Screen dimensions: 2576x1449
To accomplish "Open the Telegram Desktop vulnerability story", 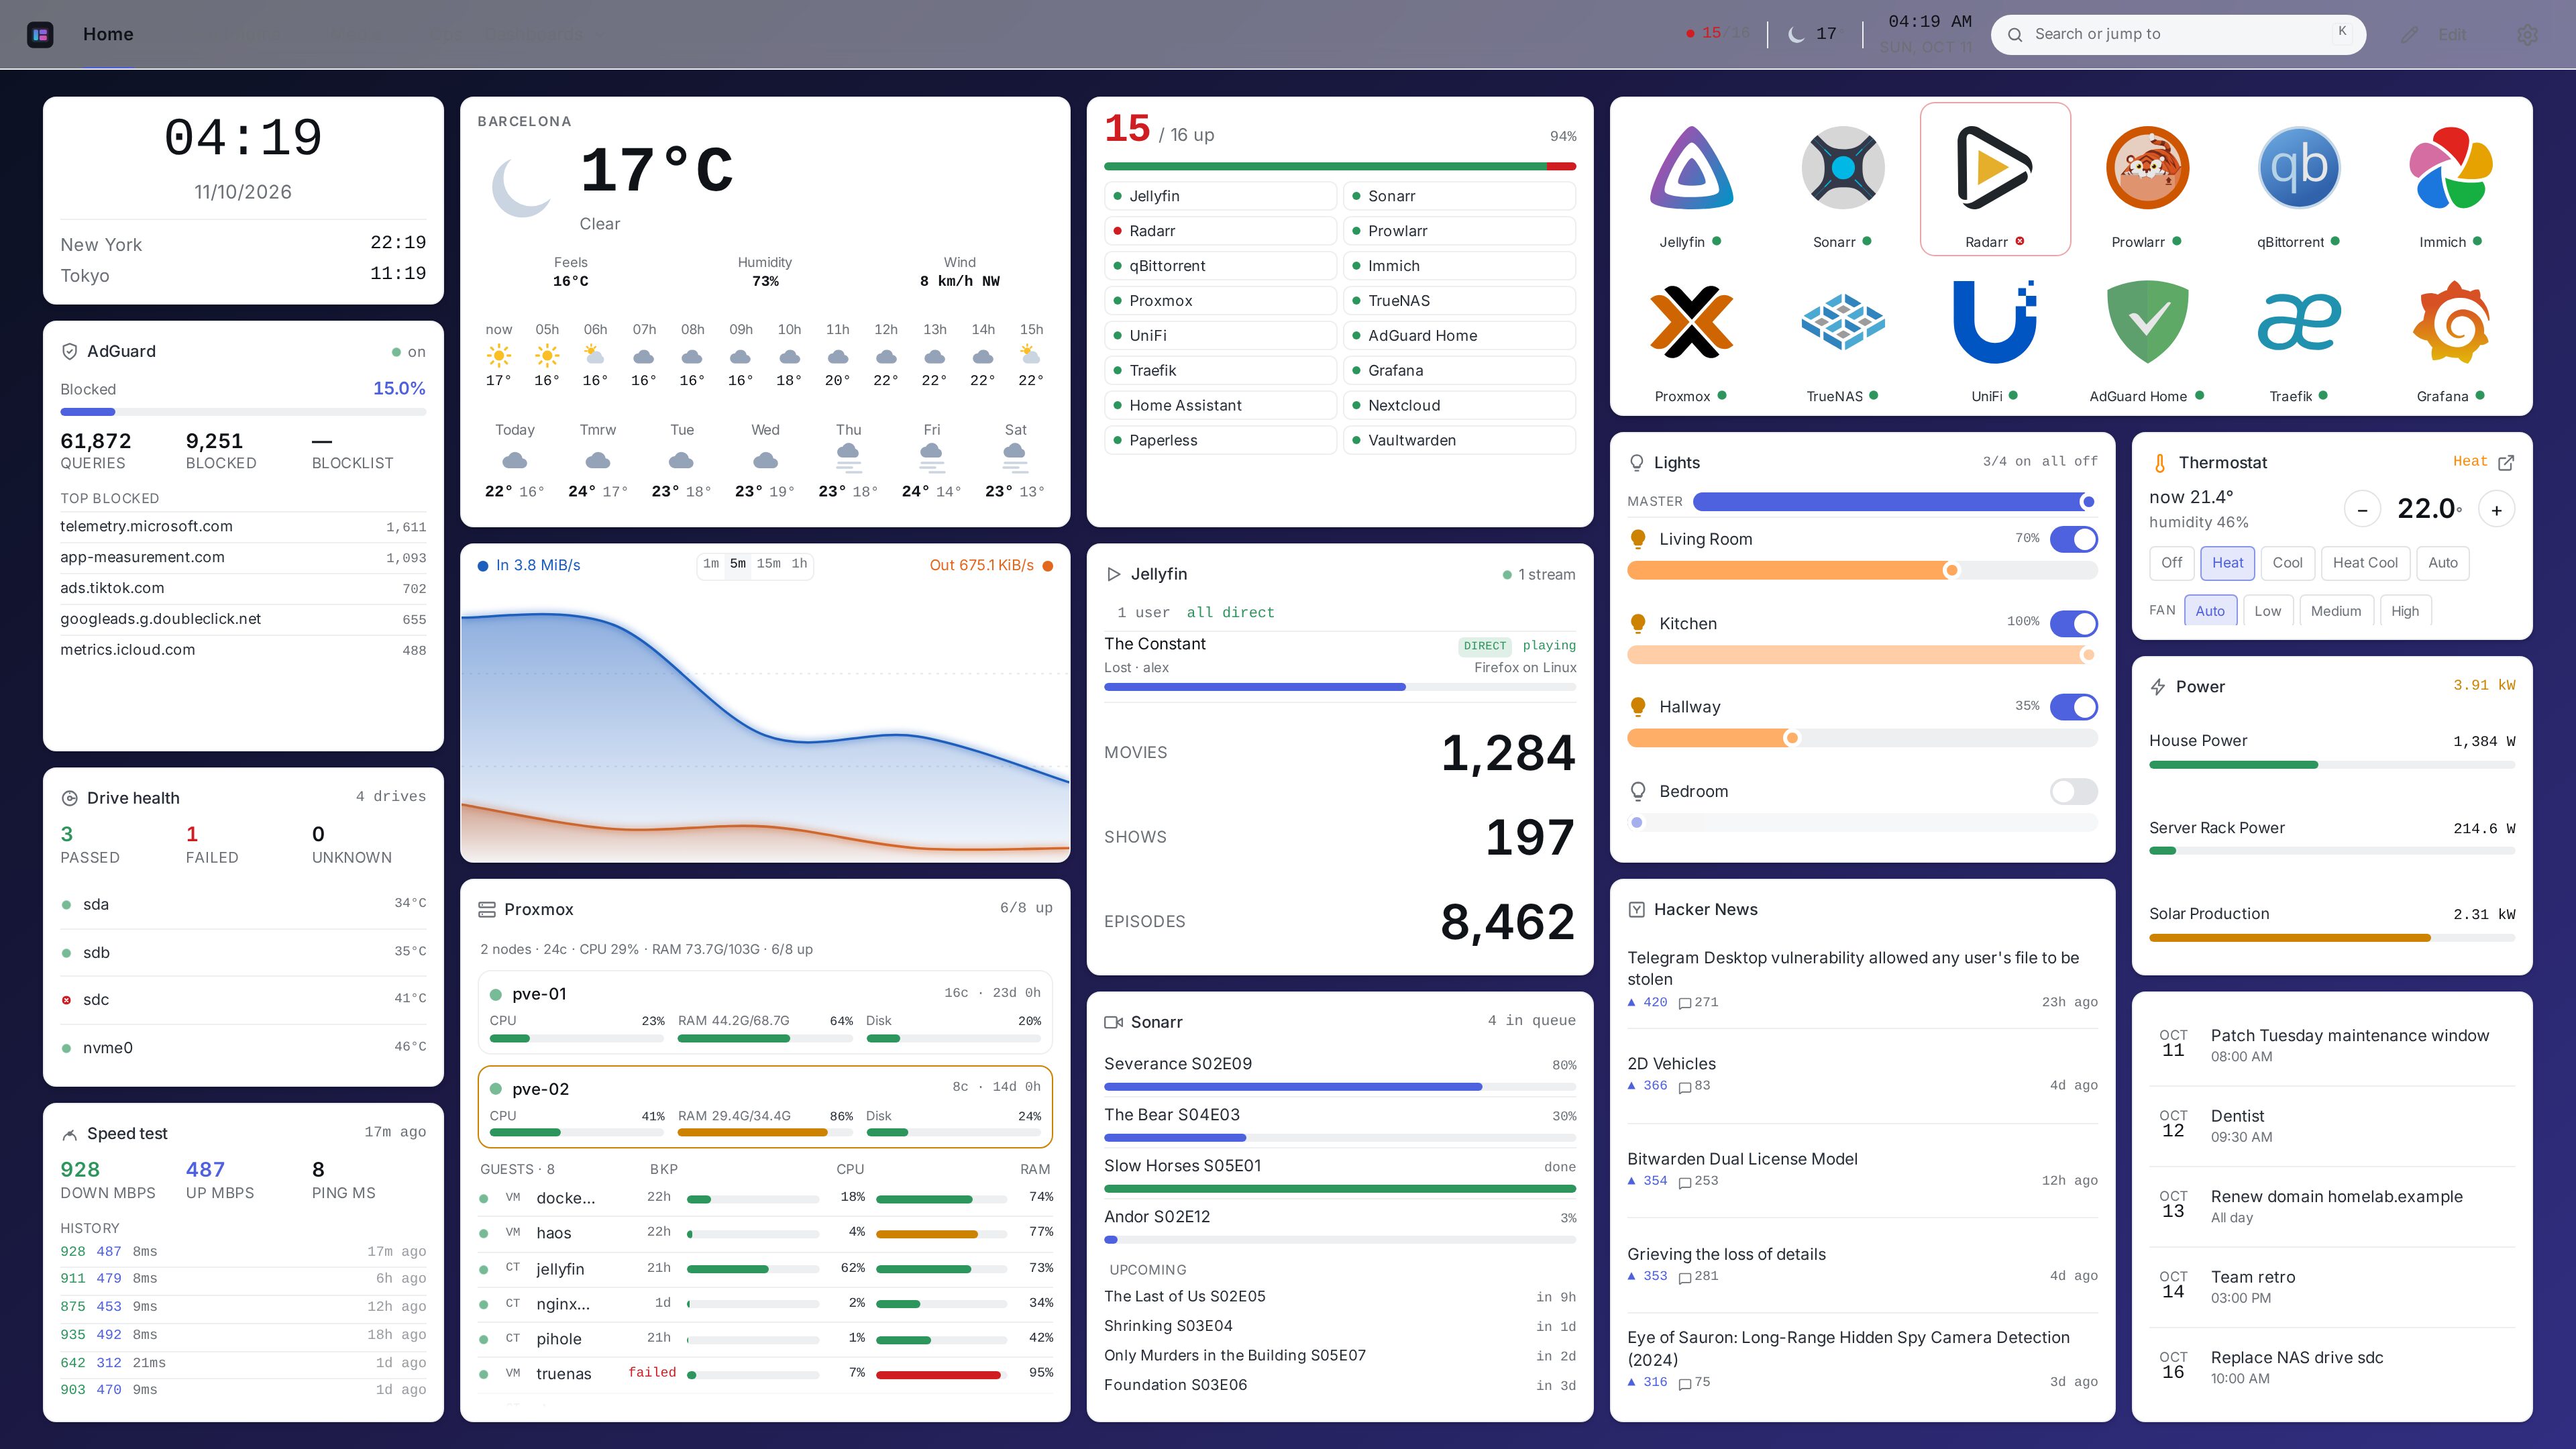I will [1852, 968].
